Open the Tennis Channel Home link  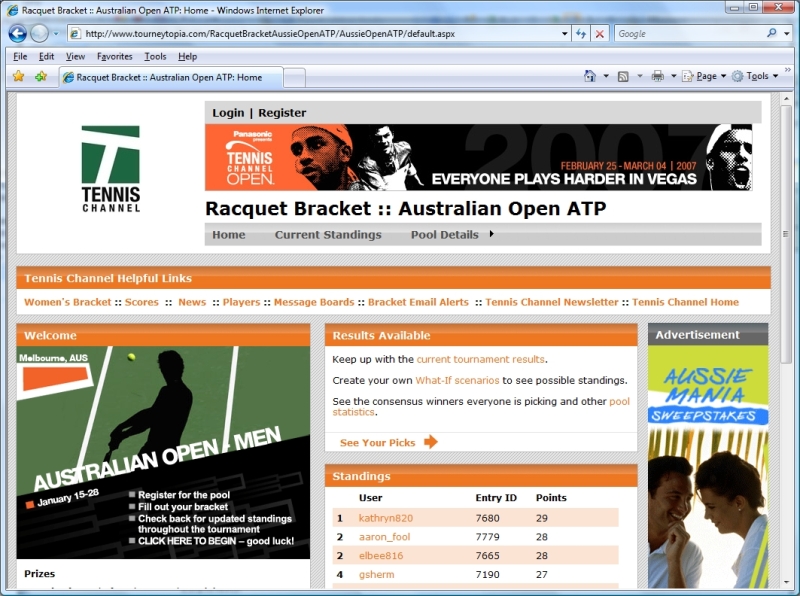(x=685, y=302)
